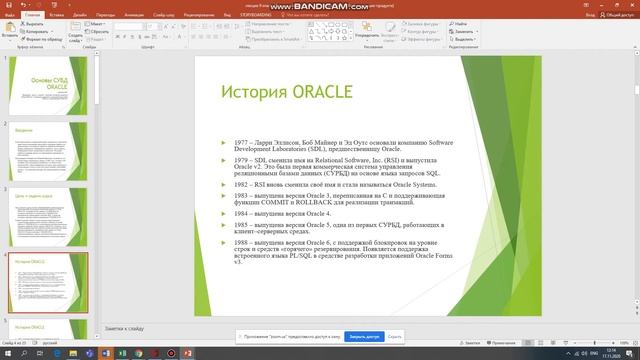
Task: Open the font size combo box
Action: point(152,27)
